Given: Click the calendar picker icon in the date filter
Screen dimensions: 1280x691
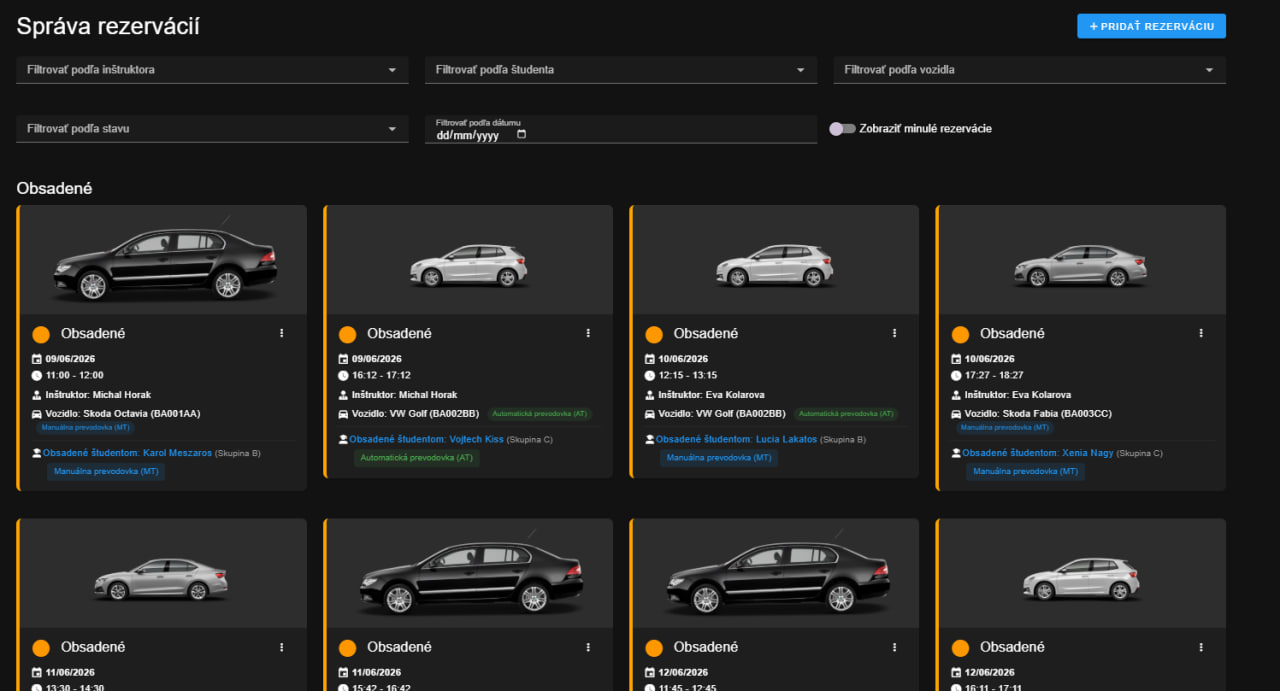Looking at the screenshot, I should [x=521, y=135].
